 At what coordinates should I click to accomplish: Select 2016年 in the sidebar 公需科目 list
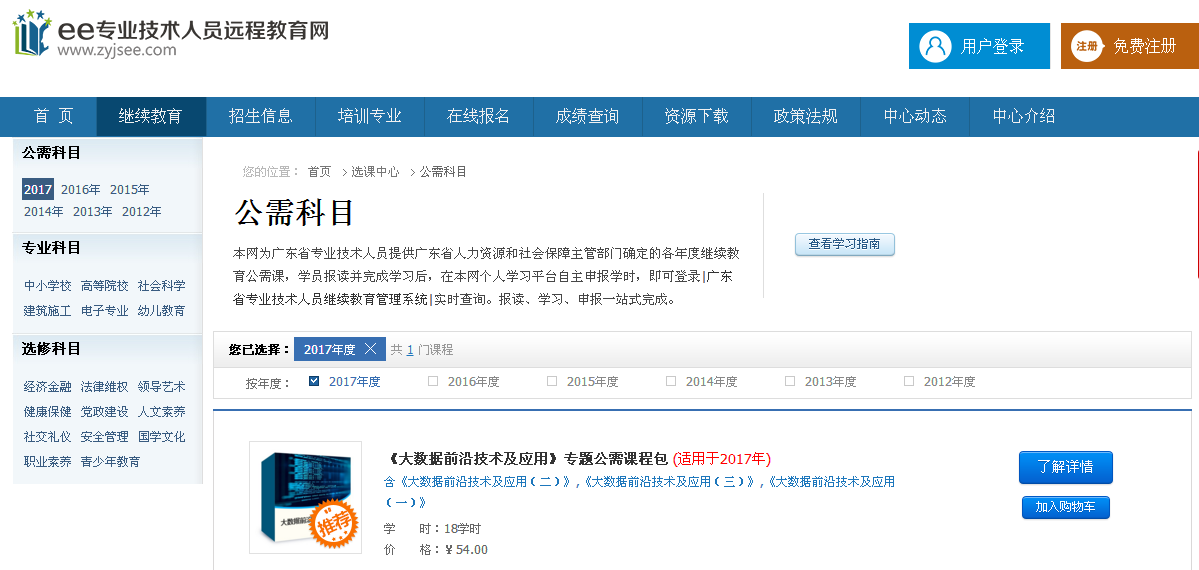coord(80,190)
